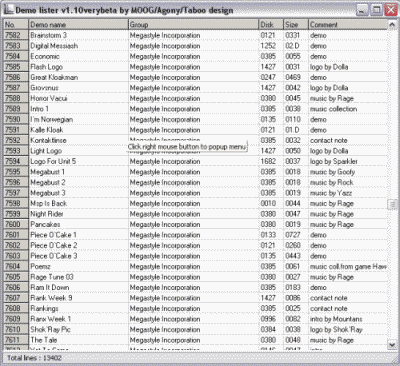
Task: Click scrollbar down arrow
Action: (x=392, y=344)
